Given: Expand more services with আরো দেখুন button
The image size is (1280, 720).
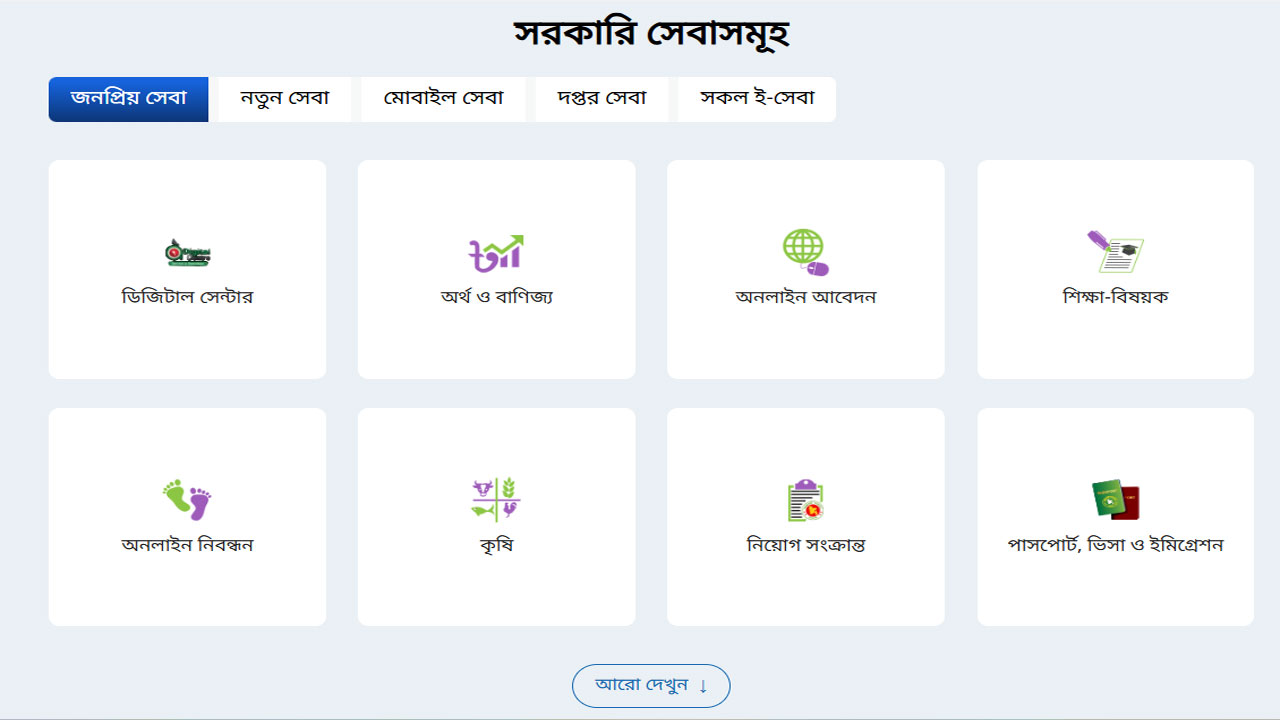Looking at the screenshot, I should coord(651,686).
